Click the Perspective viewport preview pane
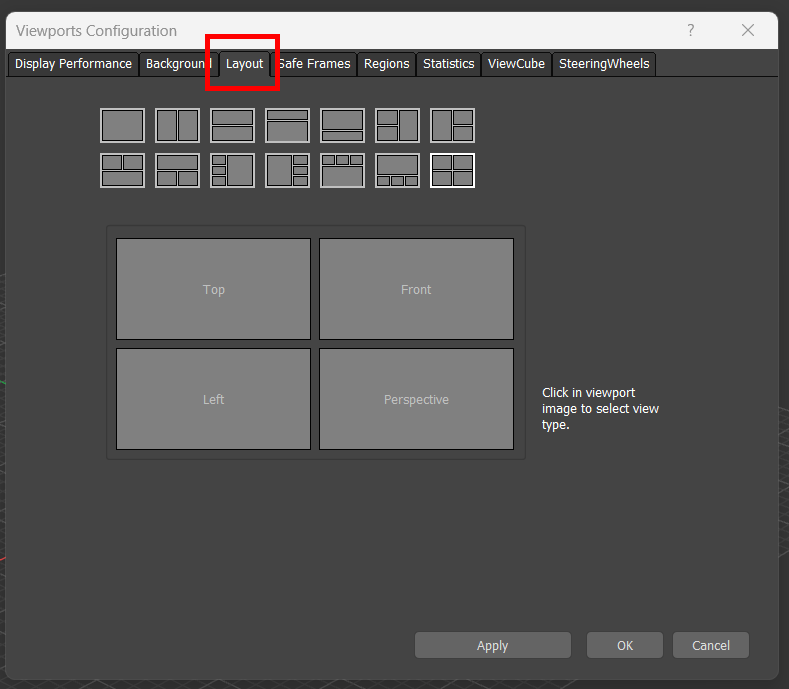The width and height of the screenshot is (789, 689). pyautogui.click(x=416, y=399)
